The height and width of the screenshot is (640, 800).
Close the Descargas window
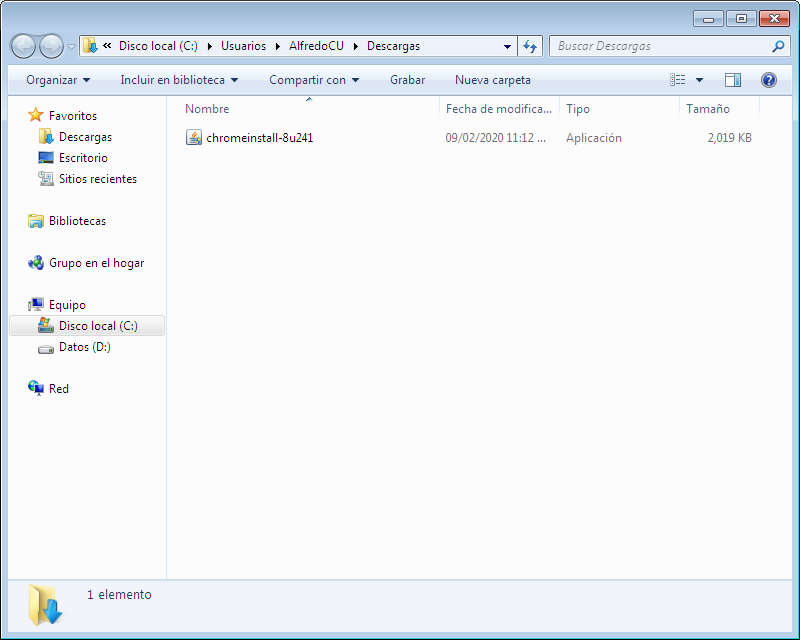click(x=774, y=19)
